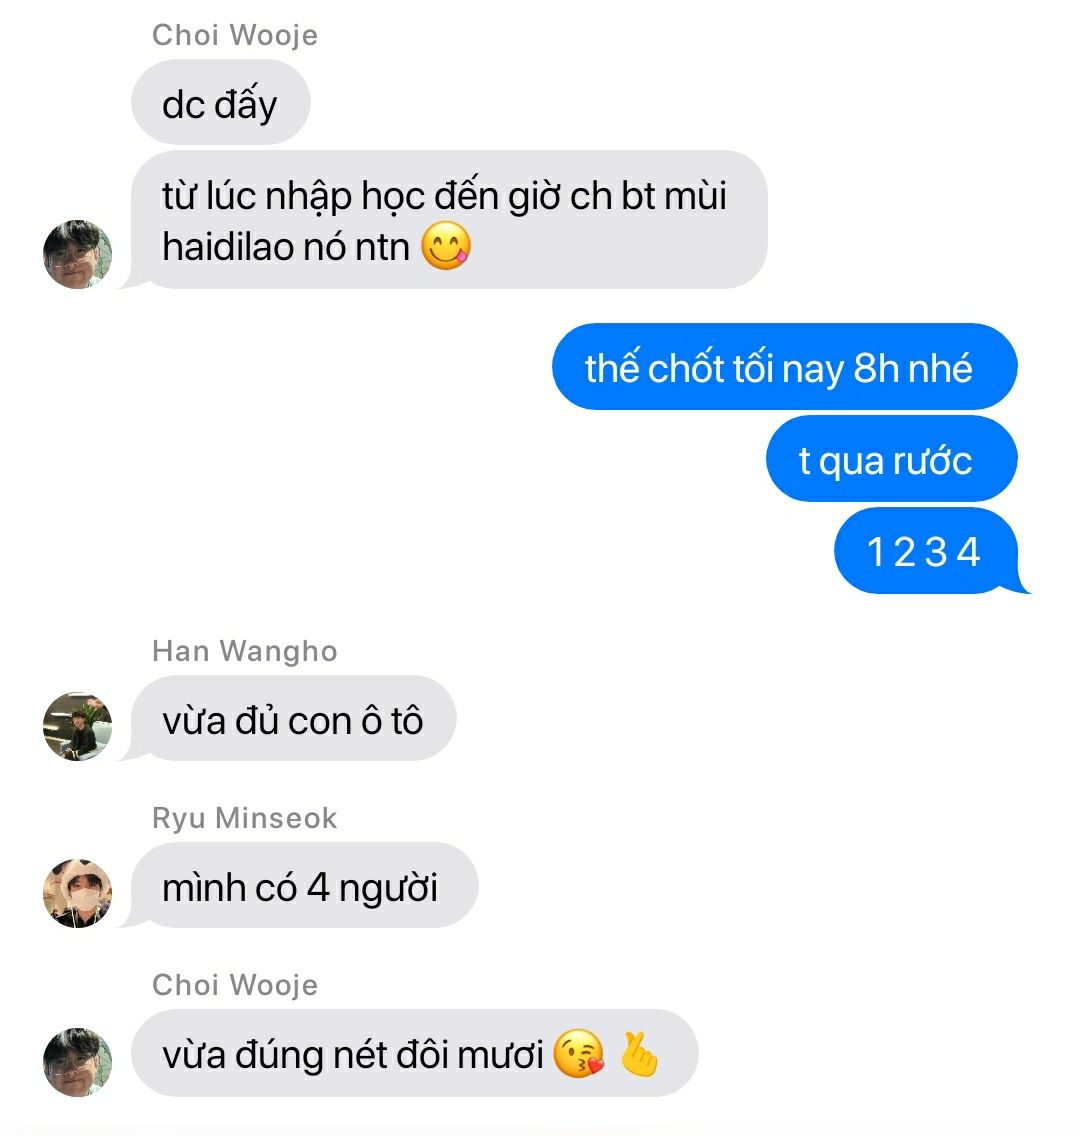Select the 'mình có 4 người' message
The image size is (1080, 1136).
304,885
